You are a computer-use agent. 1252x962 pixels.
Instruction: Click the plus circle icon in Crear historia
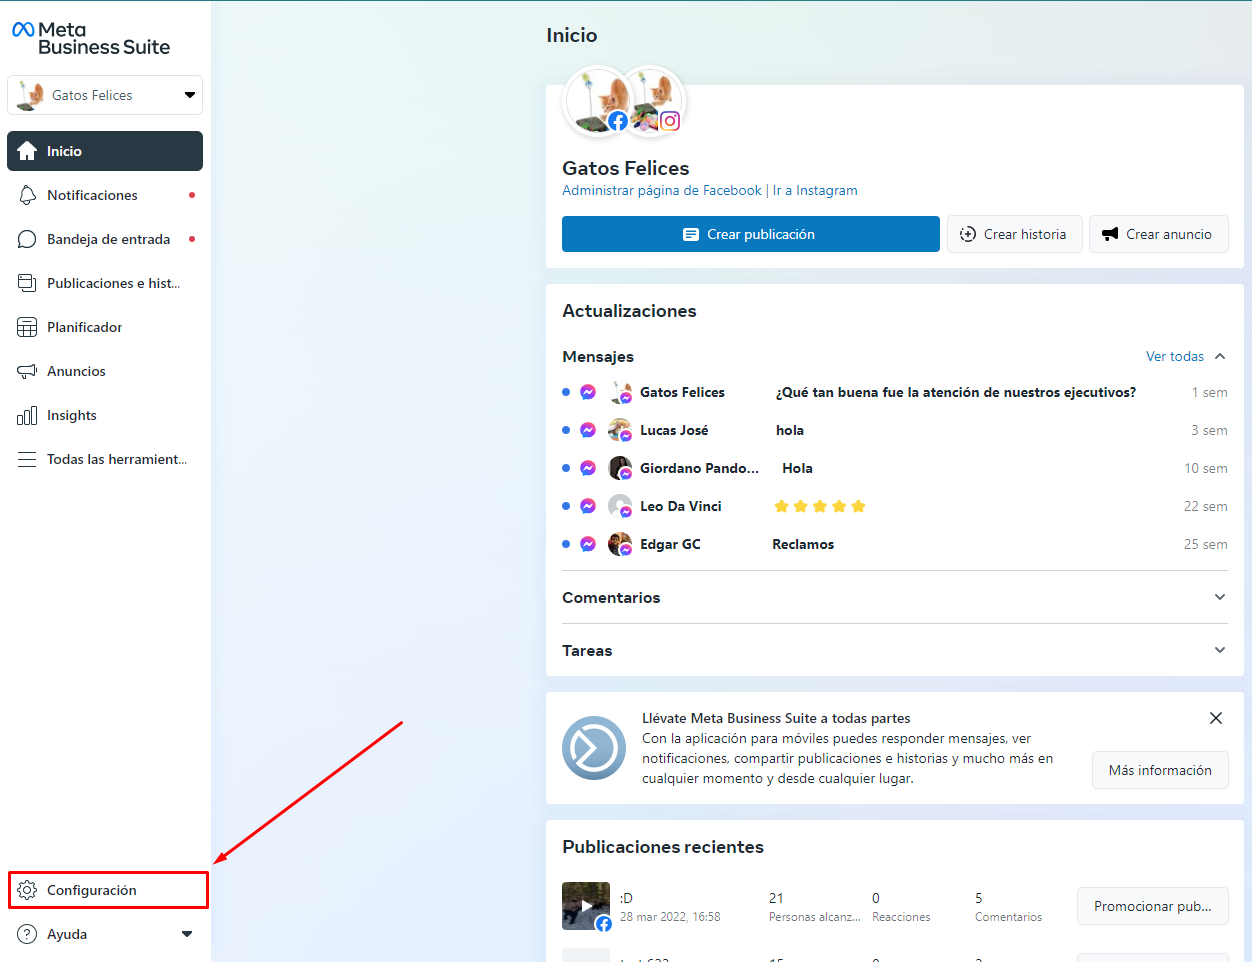[967, 234]
